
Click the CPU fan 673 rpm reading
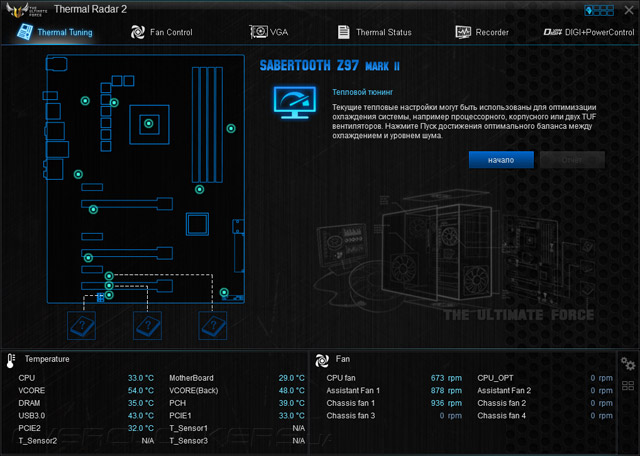click(446, 378)
